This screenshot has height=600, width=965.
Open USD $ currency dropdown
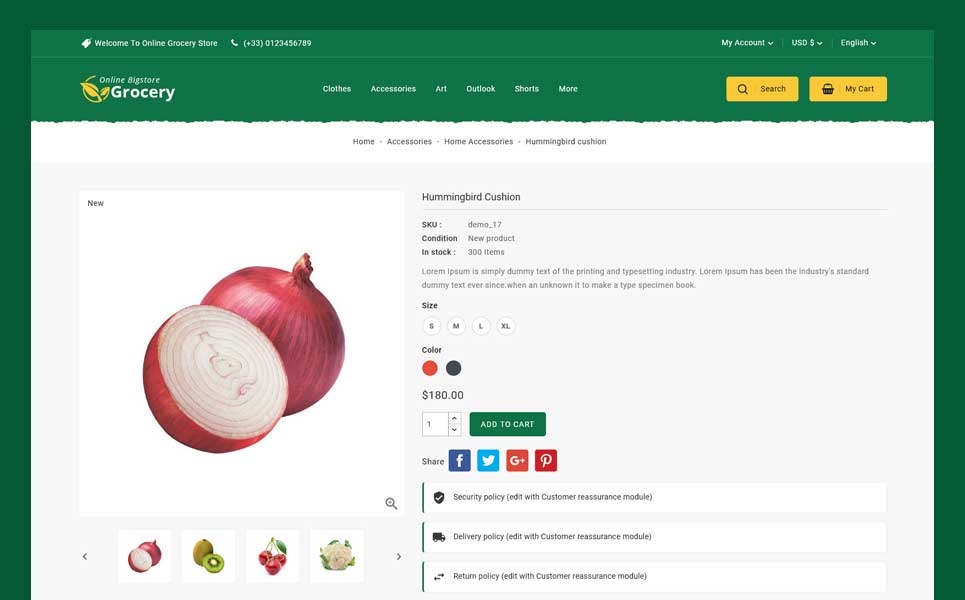(x=807, y=43)
